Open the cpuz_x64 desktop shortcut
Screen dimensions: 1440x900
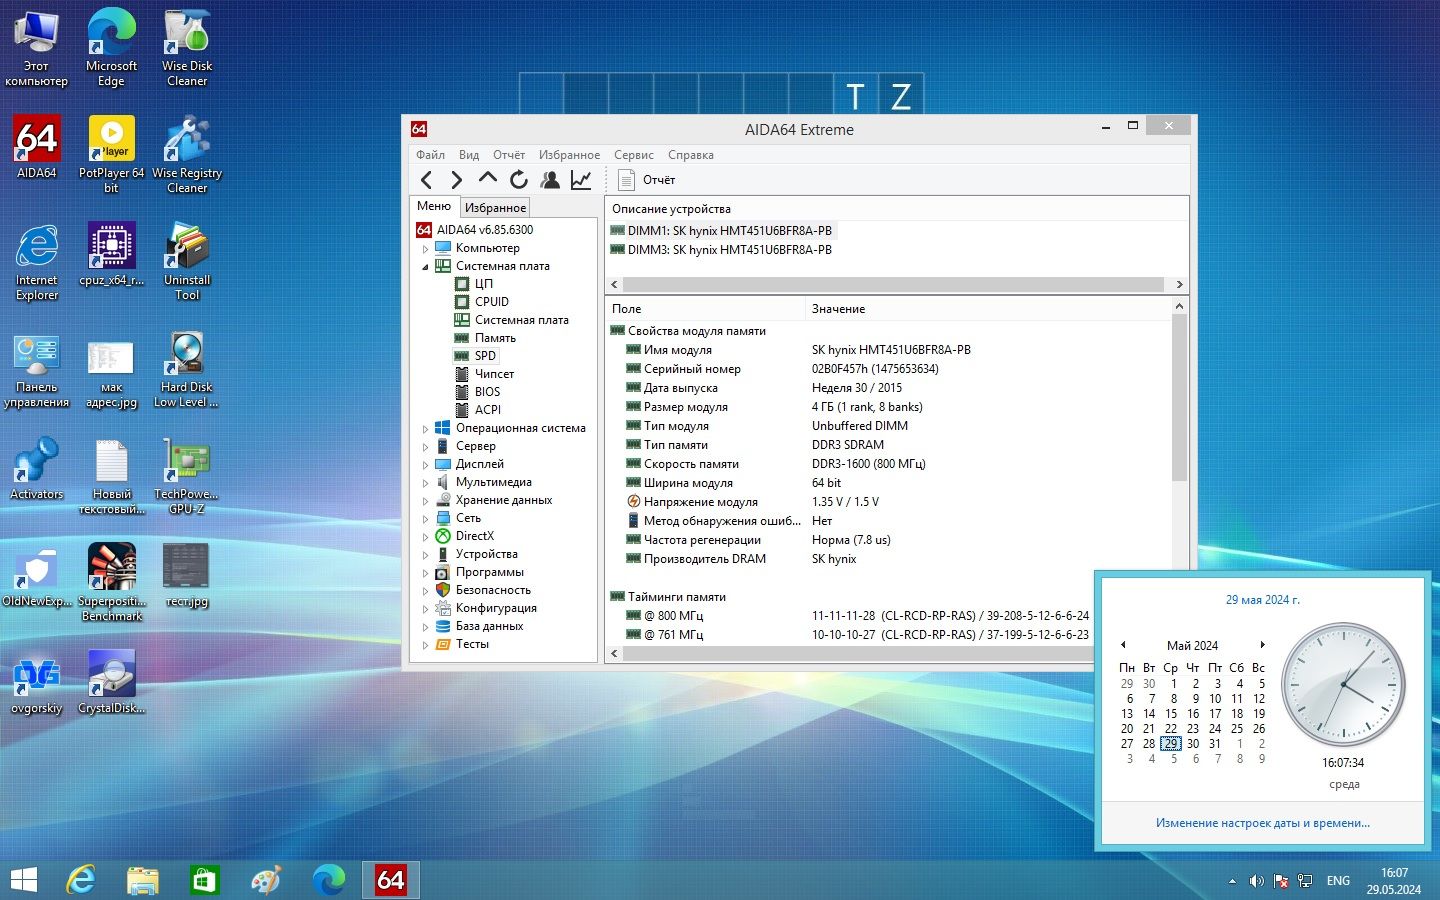[111, 254]
